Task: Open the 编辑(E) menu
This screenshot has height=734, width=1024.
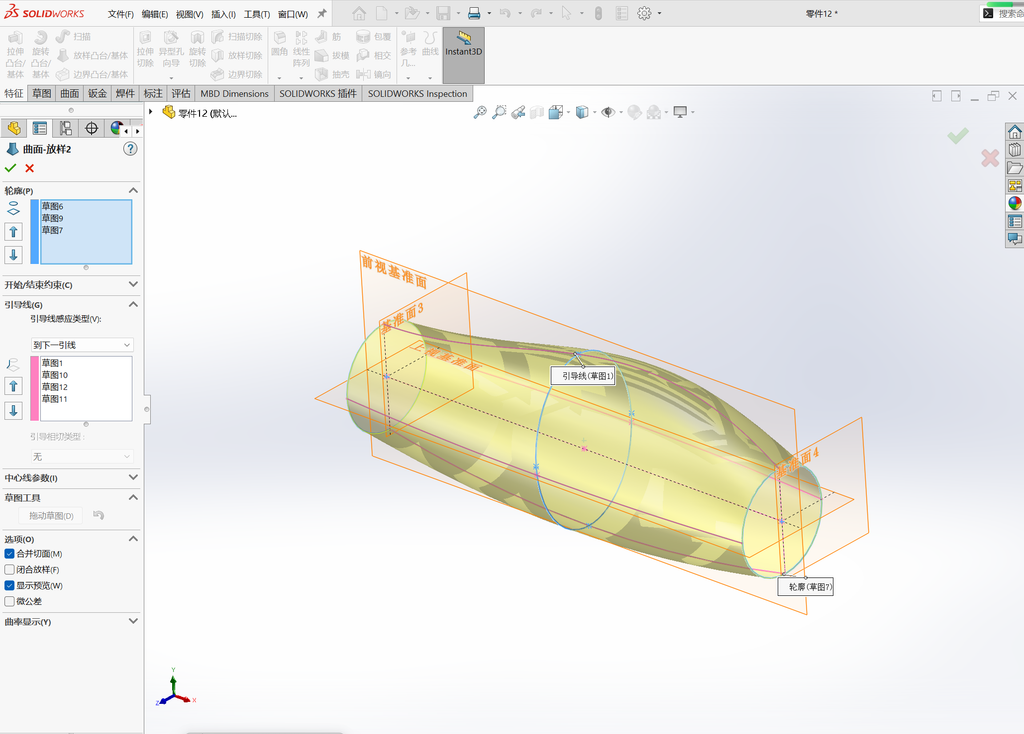Action: (x=155, y=14)
